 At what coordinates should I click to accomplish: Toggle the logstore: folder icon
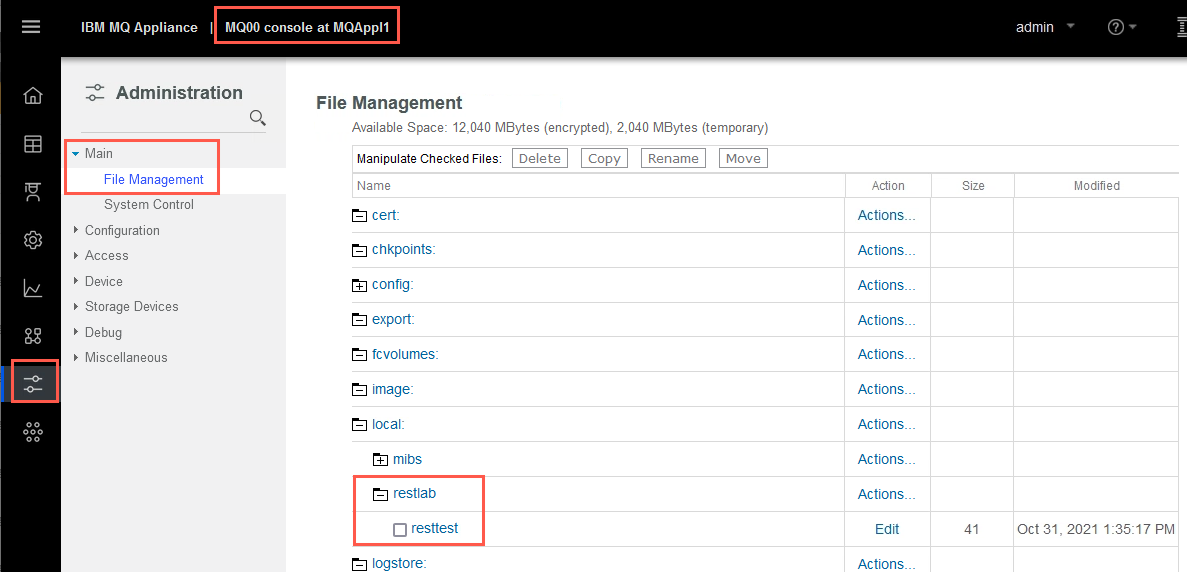360,564
